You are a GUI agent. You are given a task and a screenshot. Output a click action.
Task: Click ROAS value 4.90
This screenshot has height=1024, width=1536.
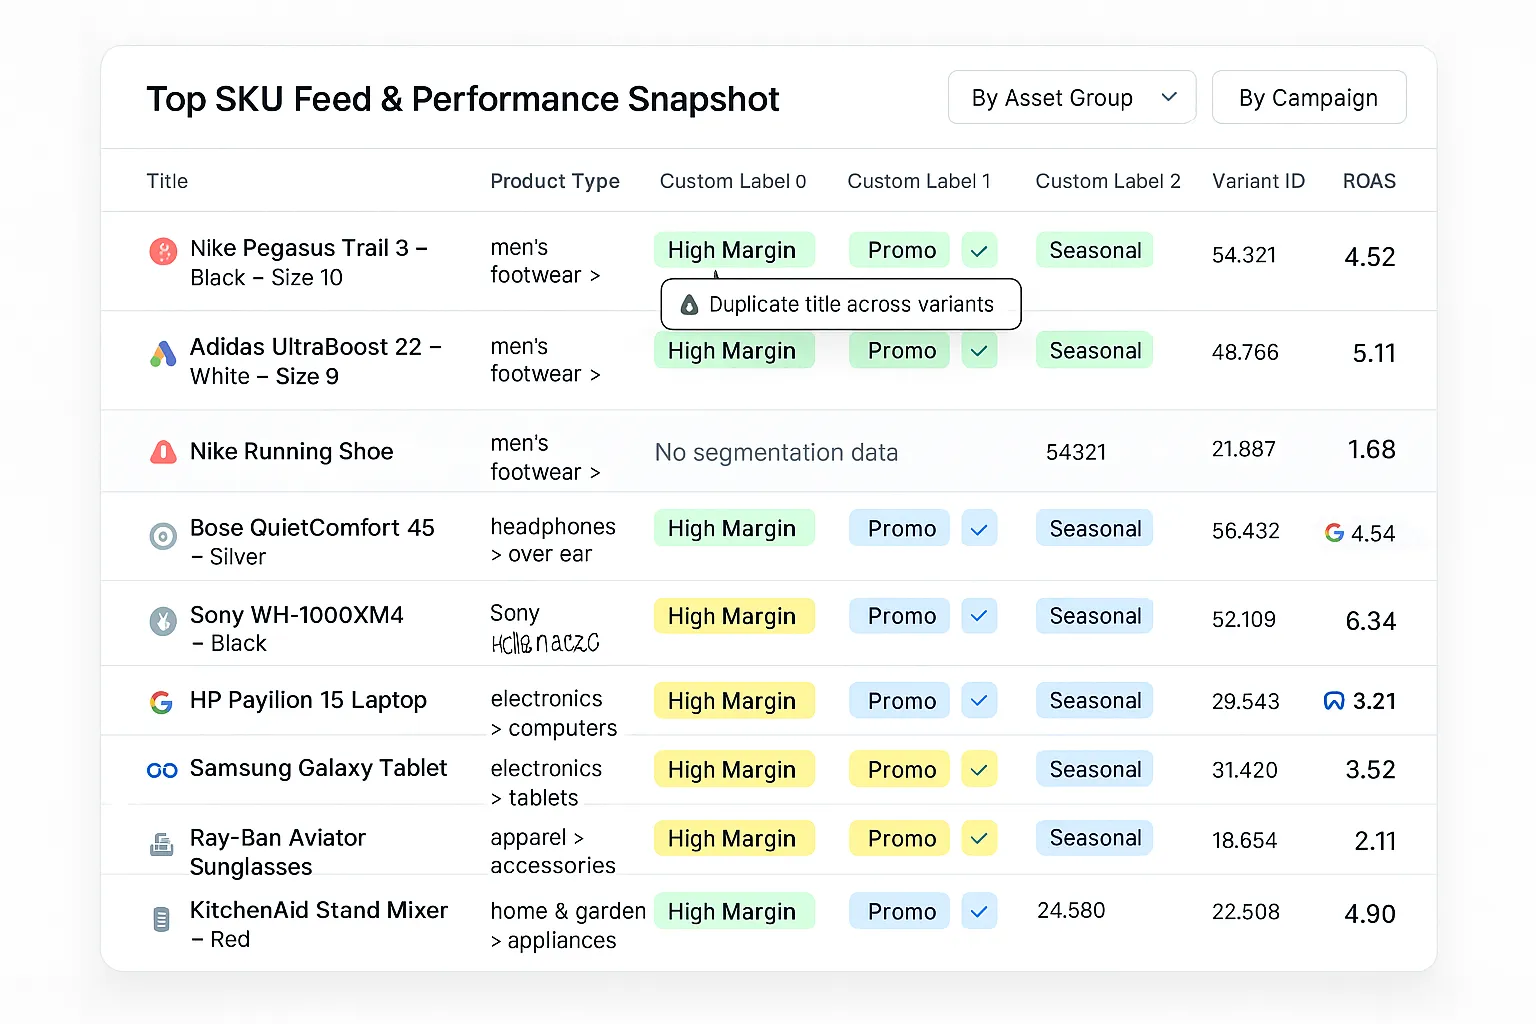click(x=1370, y=914)
